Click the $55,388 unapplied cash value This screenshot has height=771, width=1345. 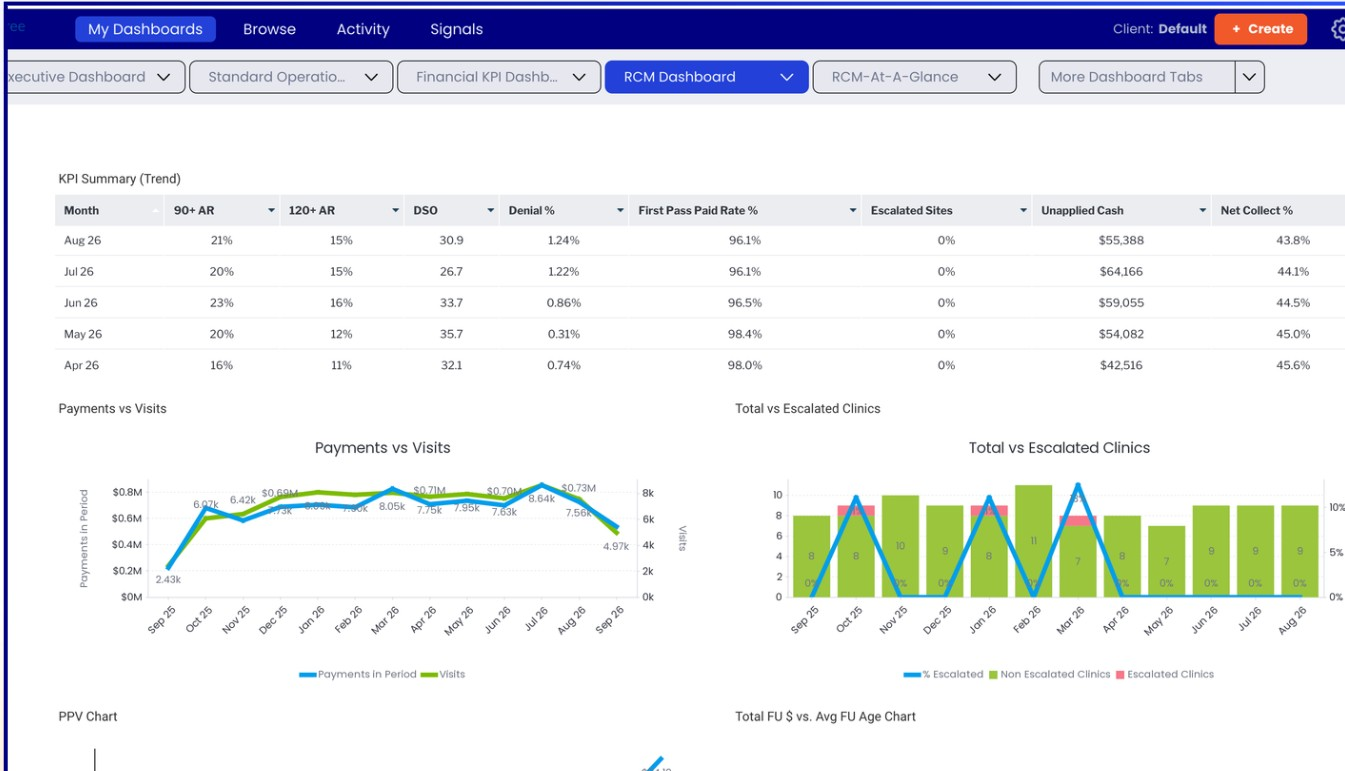pyautogui.click(x=1120, y=241)
